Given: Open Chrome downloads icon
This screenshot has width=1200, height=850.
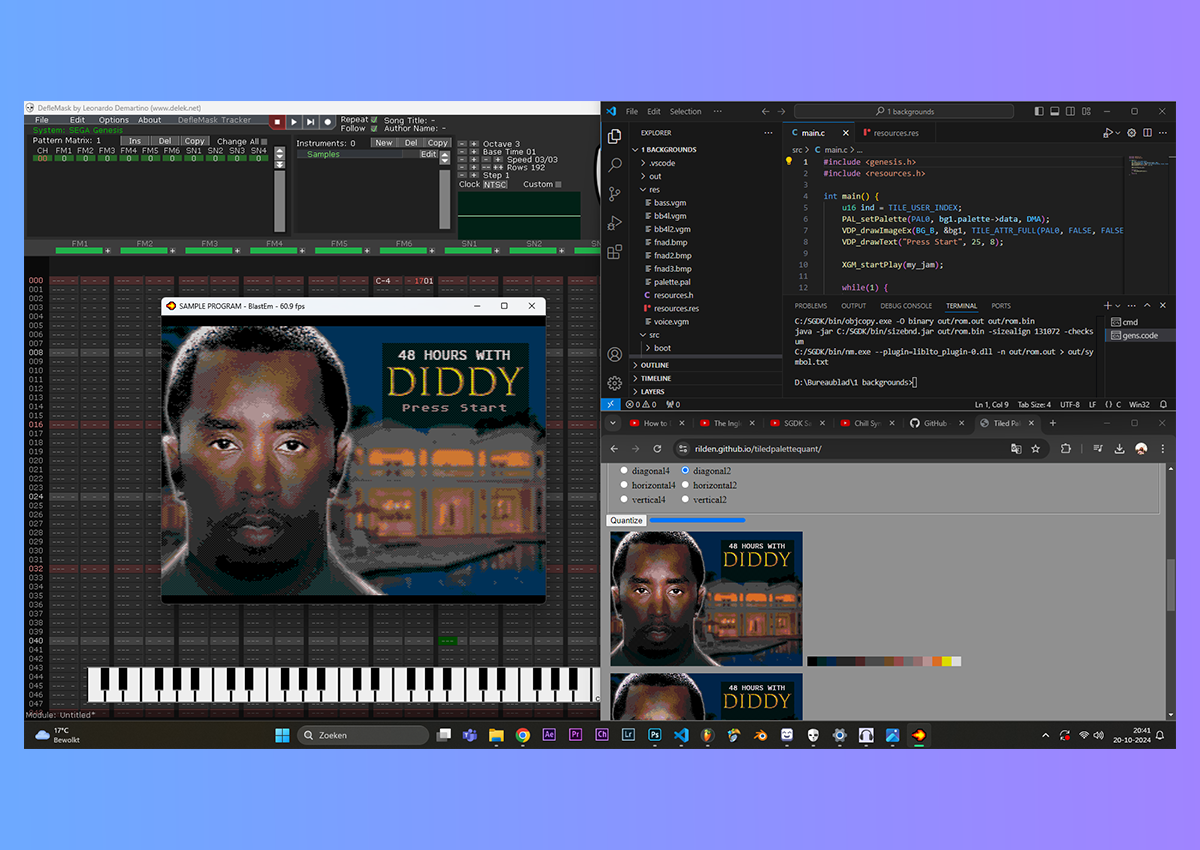Looking at the screenshot, I should (x=1119, y=449).
